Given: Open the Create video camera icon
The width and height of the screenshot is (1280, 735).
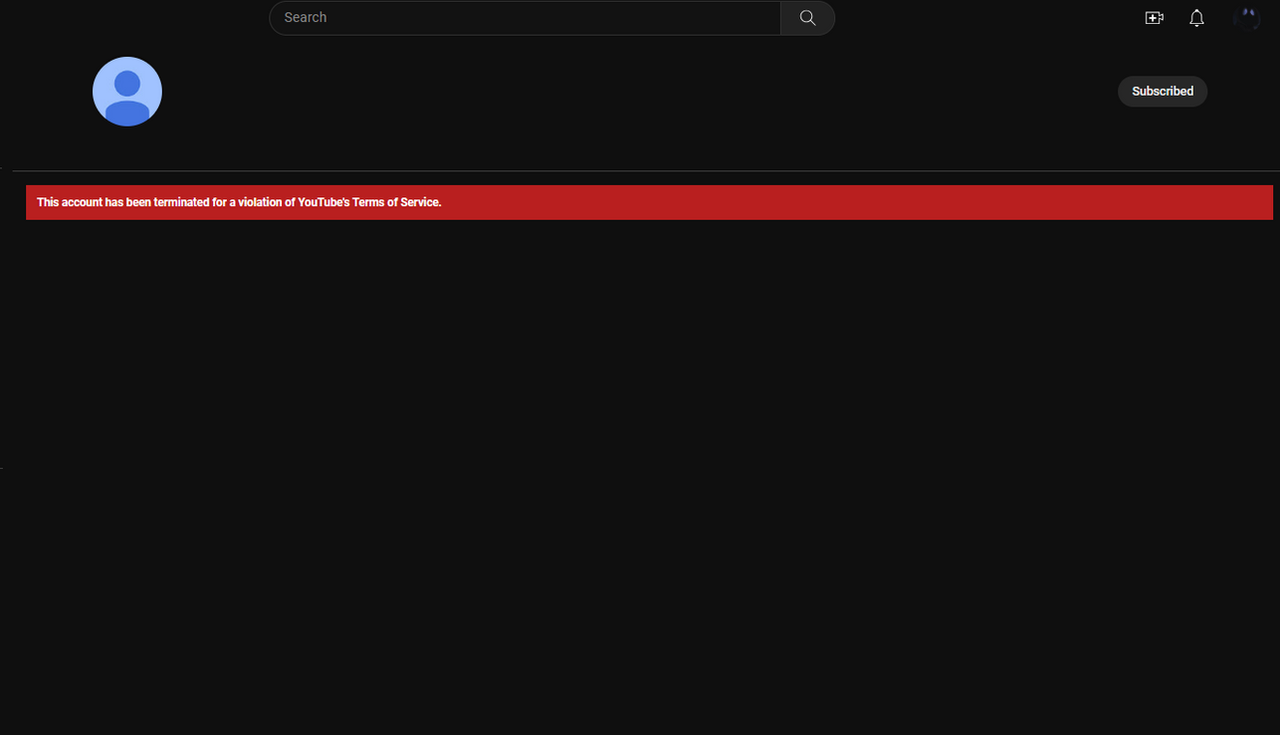Looking at the screenshot, I should [x=1154, y=18].
